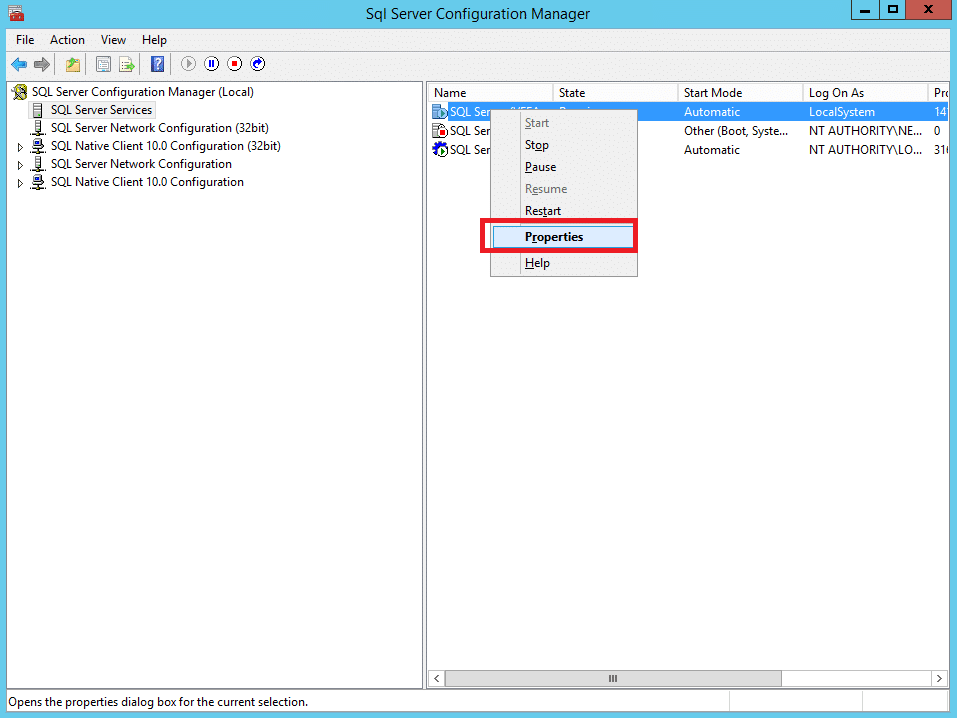Viewport: 957px width, 718px height.
Task: Click the Pause Service toolbar icon
Action: coord(212,63)
